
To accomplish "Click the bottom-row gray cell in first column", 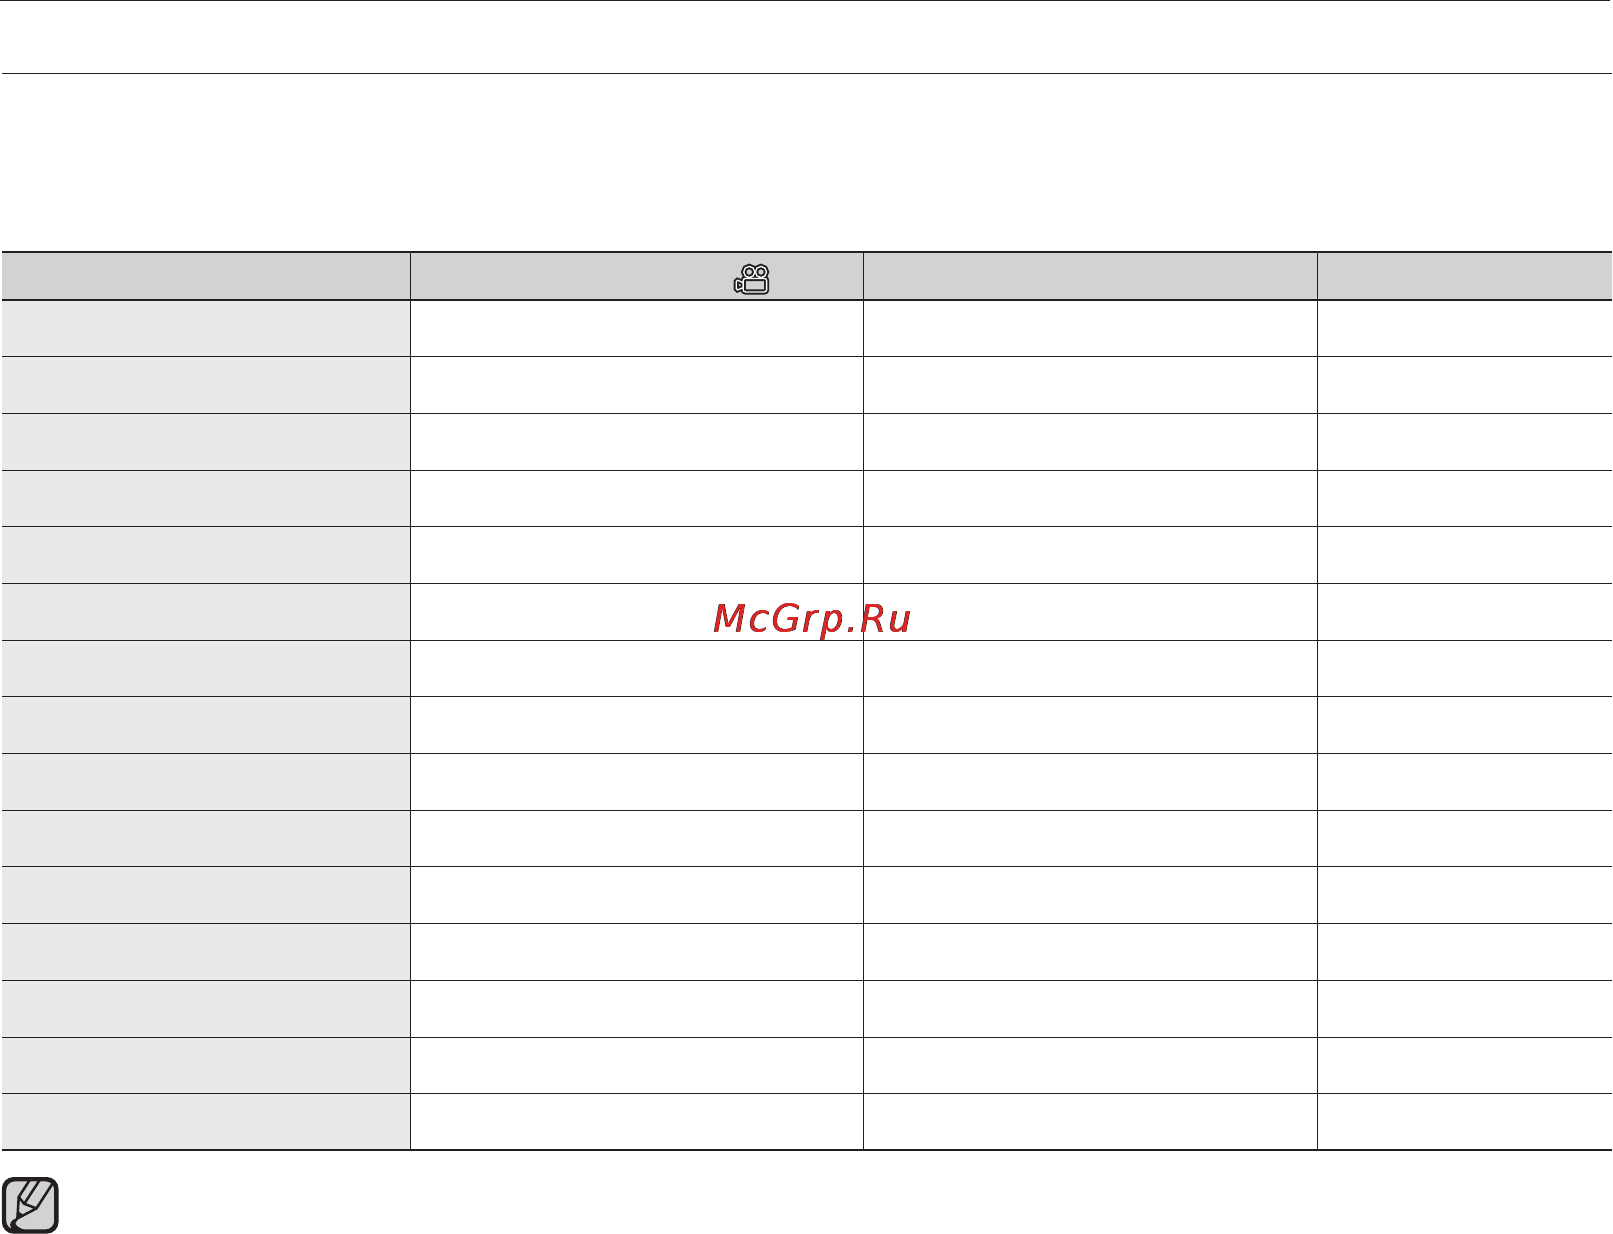I will 206,1121.
